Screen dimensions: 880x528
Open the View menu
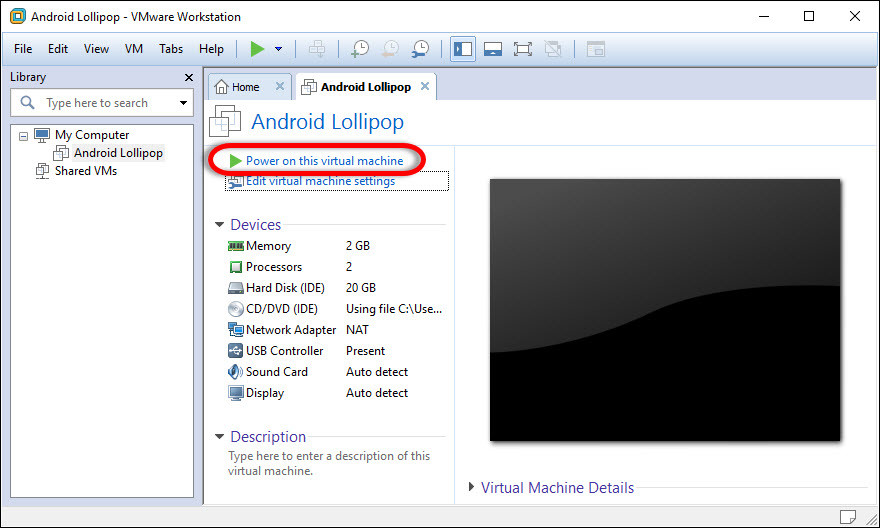[97, 49]
